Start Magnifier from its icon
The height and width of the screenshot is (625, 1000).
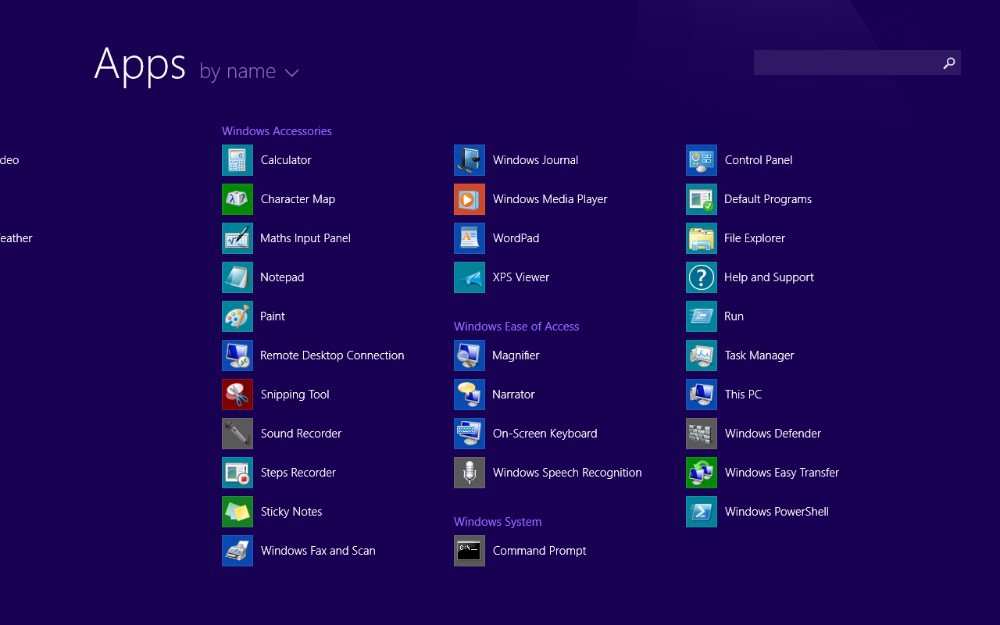[x=469, y=355]
